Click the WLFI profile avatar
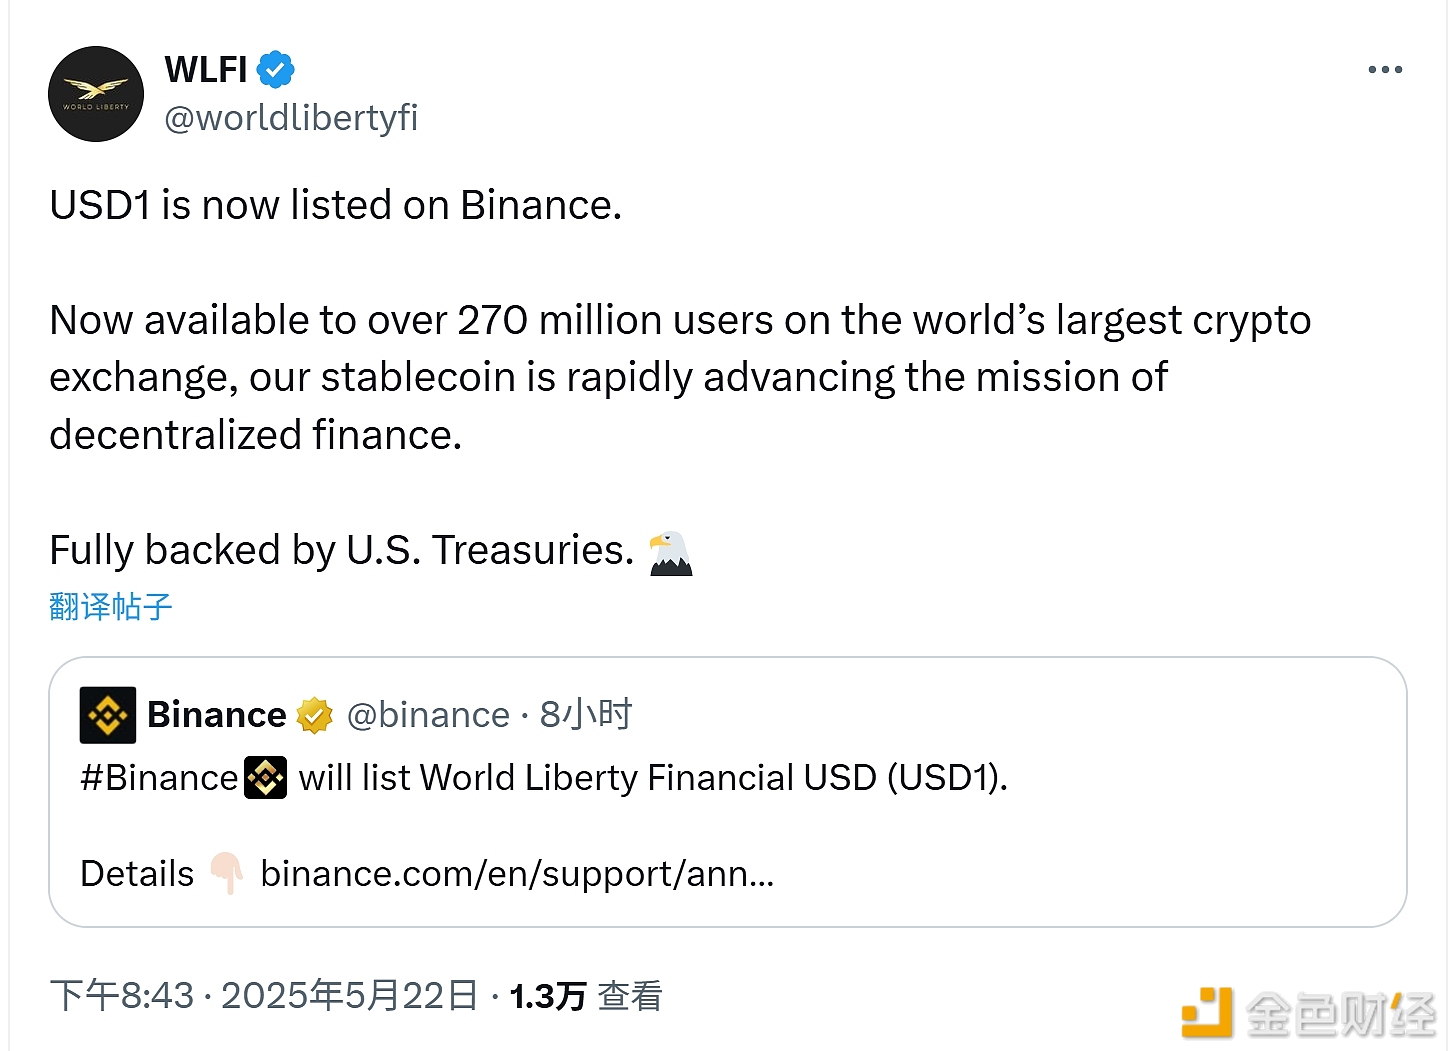This screenshot has width=1449, height=1051. tap(96, 94)
